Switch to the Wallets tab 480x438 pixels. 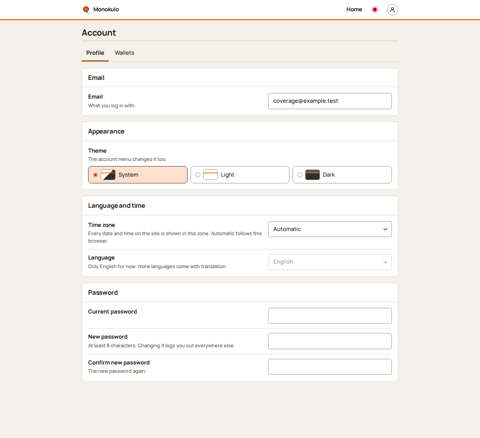124,53
